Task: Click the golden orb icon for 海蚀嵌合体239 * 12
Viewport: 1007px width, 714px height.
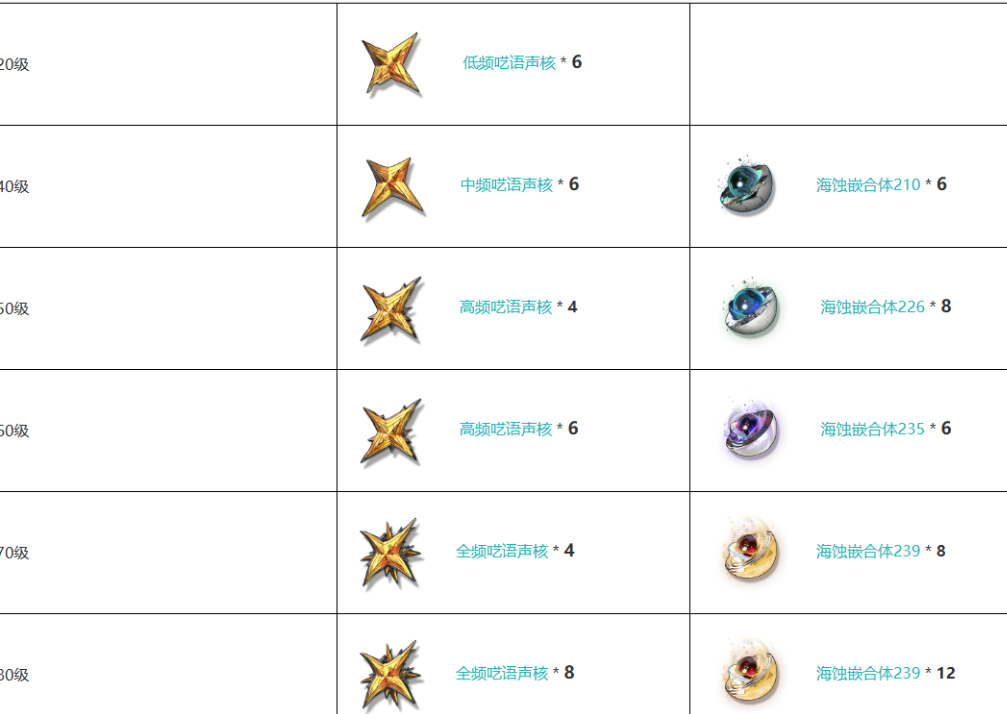Action: tap(749, 670)
